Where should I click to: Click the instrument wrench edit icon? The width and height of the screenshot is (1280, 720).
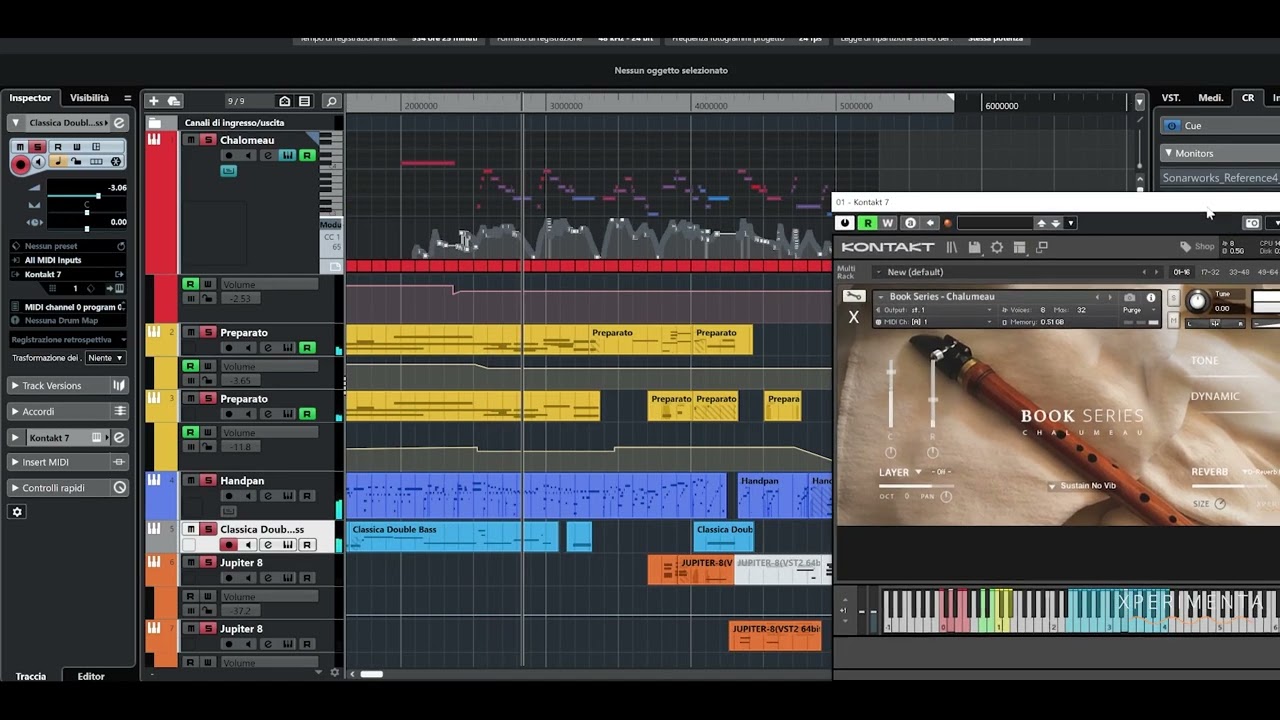click(x=853, y=297)
